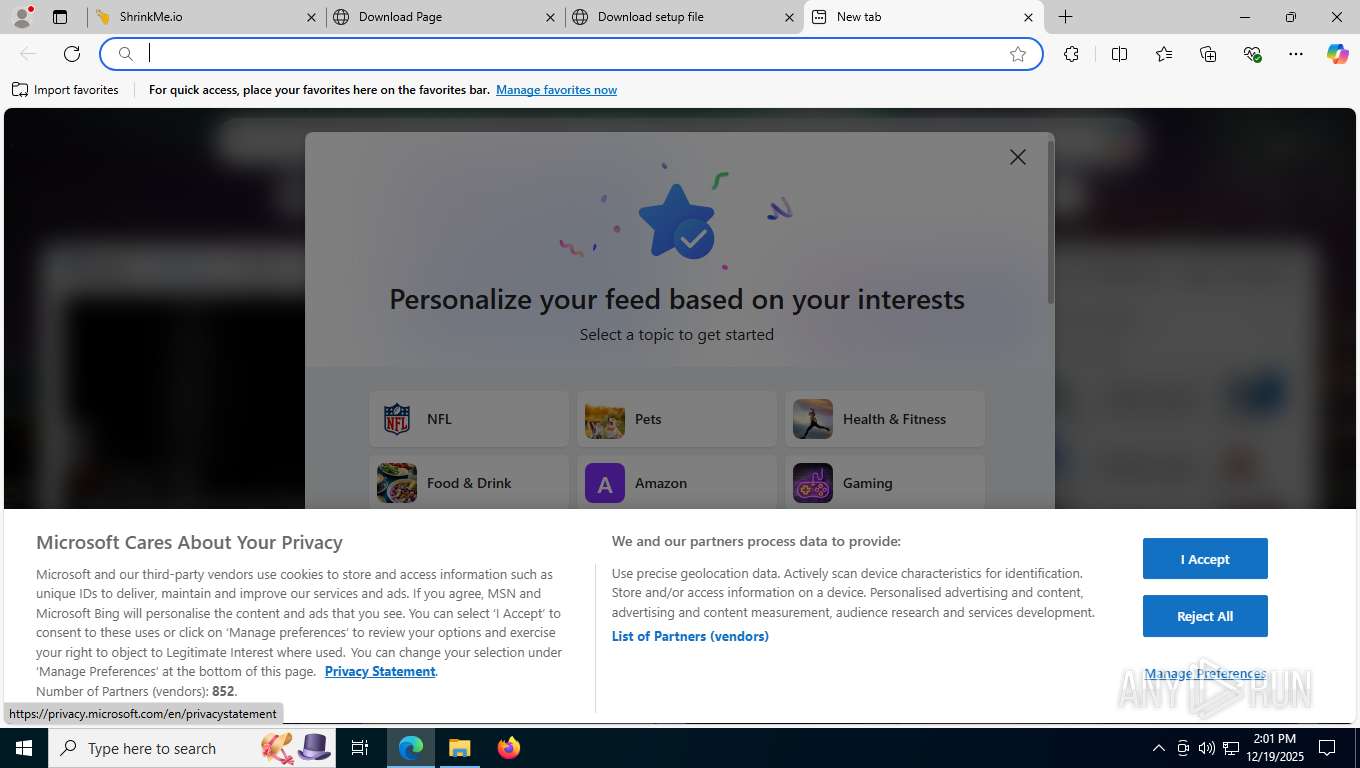Open the Extensions puzzle icon
1360x768 pixels.
(1071, 54)
